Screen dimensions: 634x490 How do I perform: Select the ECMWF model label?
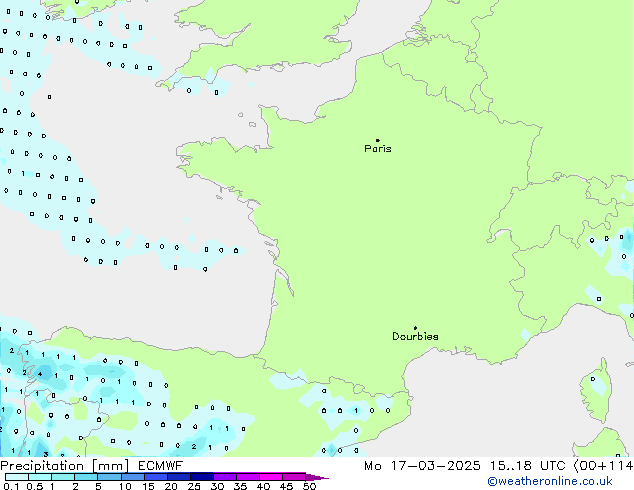(x=161, y=466)
